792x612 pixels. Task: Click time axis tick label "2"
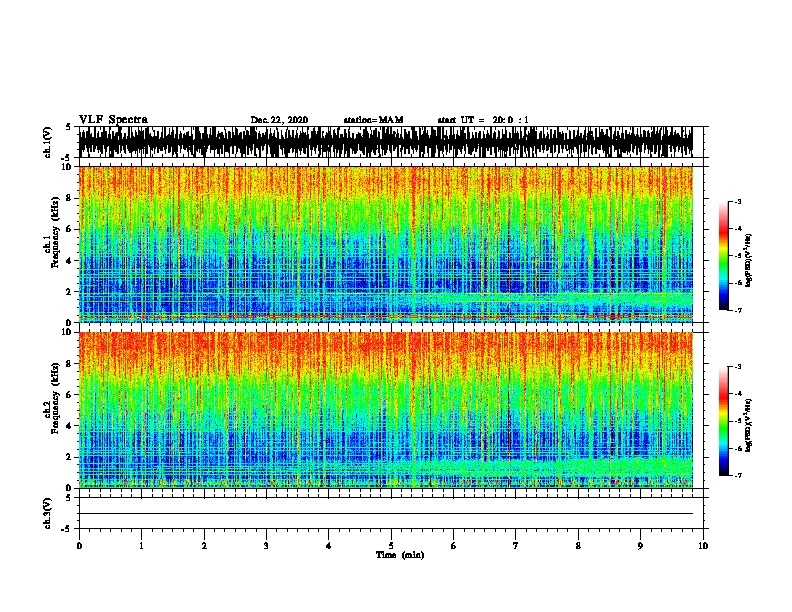tap(204, 546)
